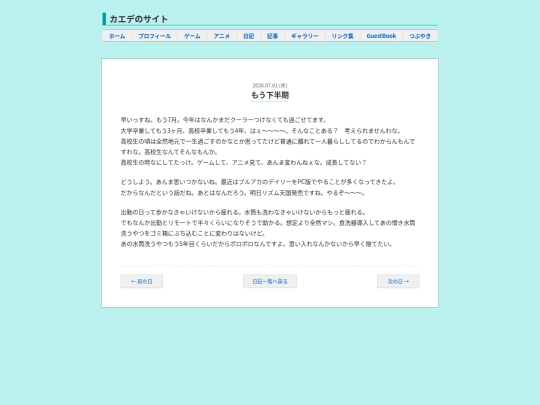
Task: Click the paragraph line starting 早いっすね。もう7月
Action: 224,120
